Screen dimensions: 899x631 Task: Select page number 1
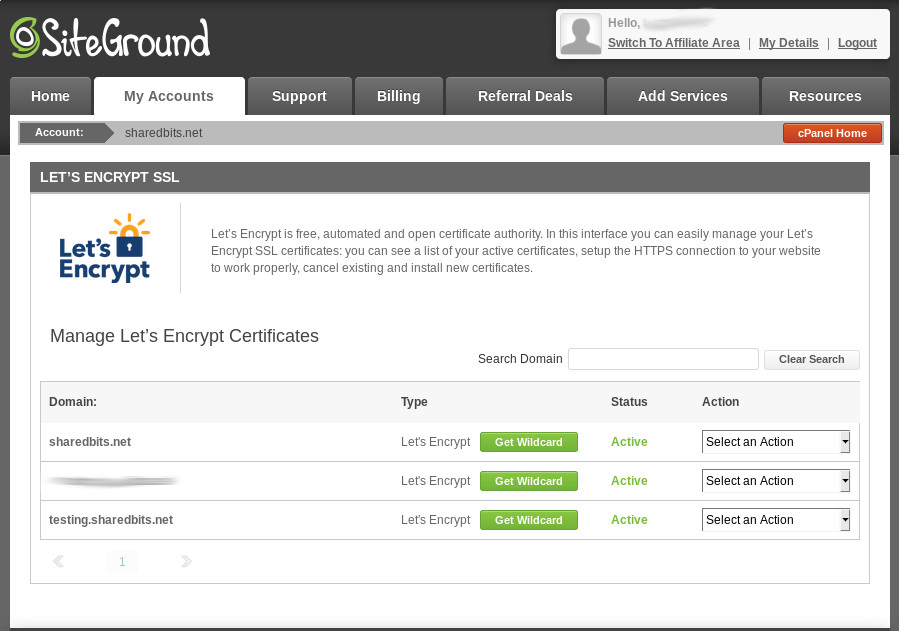pos(122,562)
